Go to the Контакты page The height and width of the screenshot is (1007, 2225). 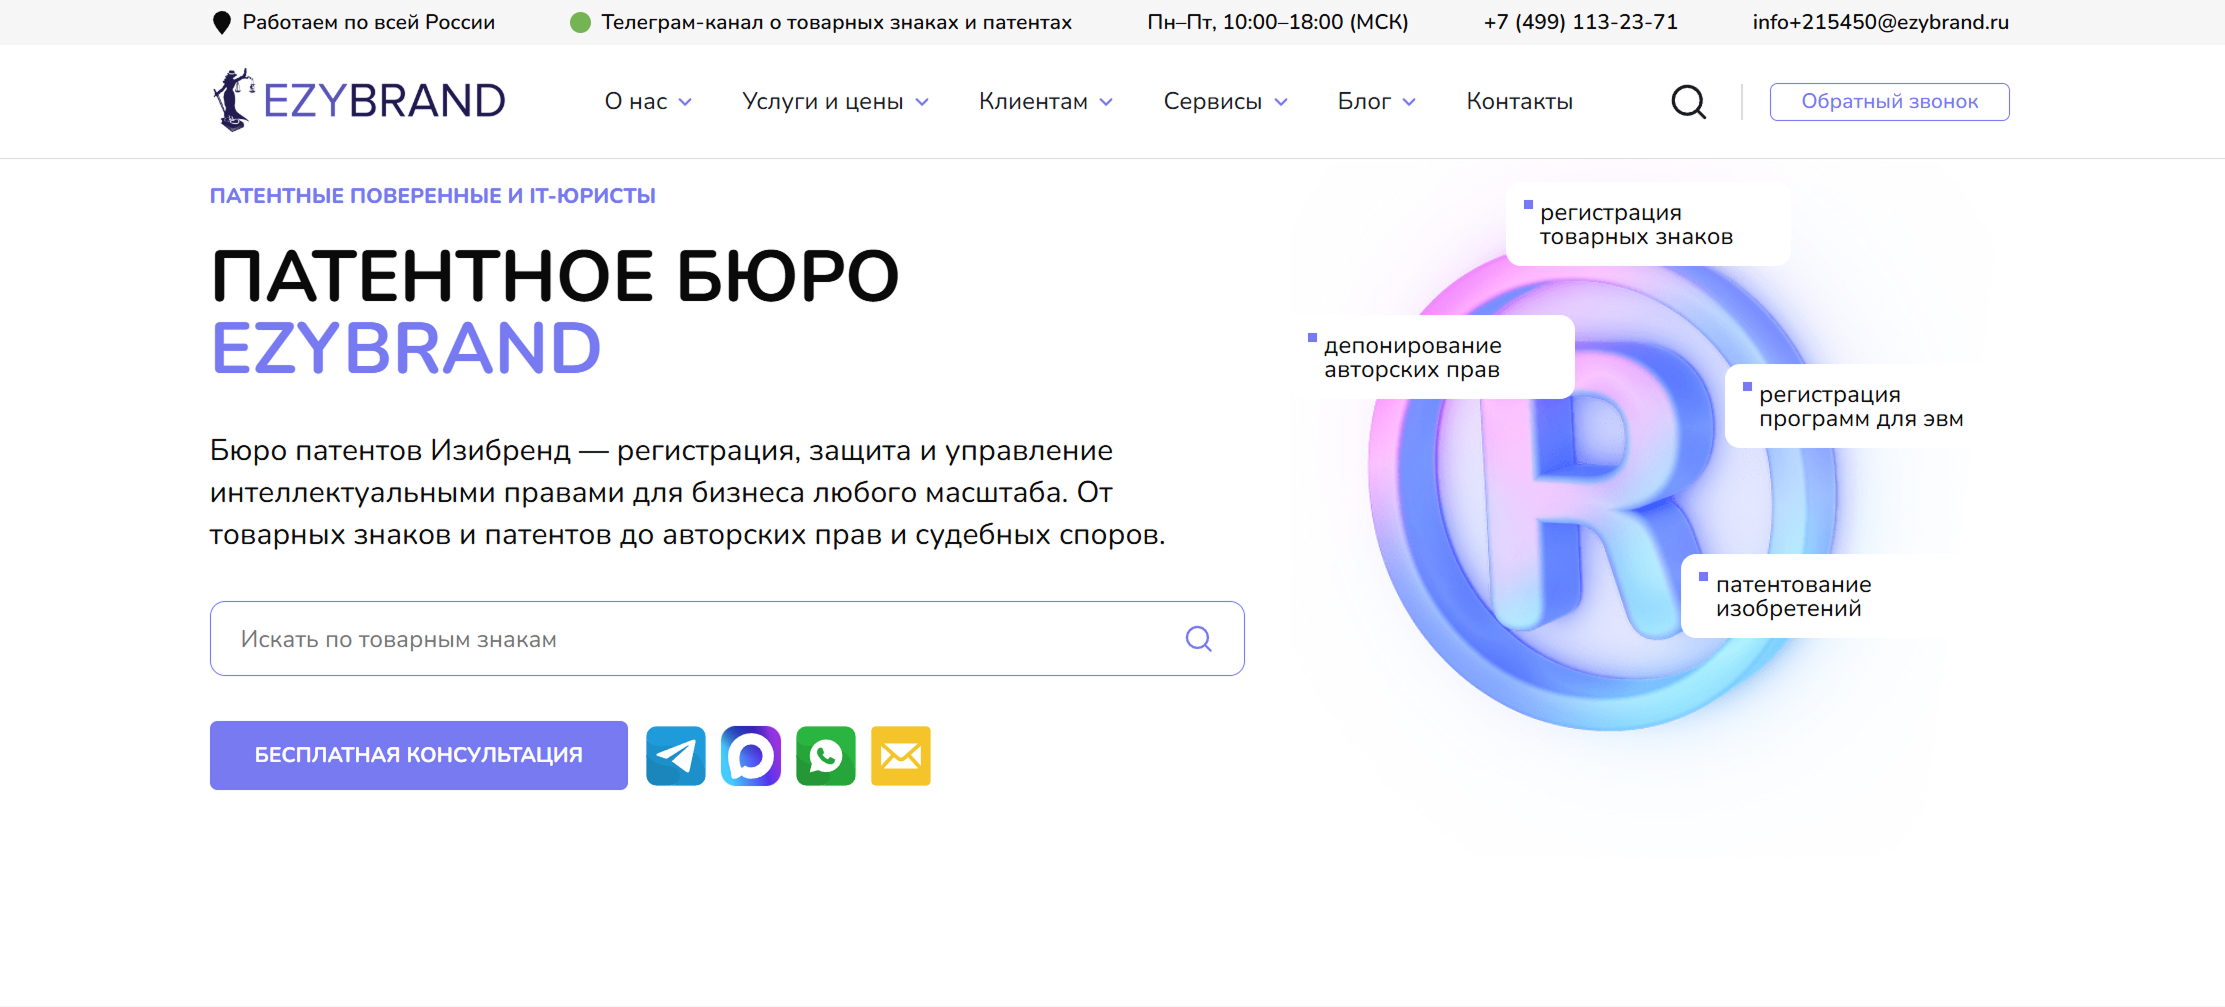click(1519, 102)
